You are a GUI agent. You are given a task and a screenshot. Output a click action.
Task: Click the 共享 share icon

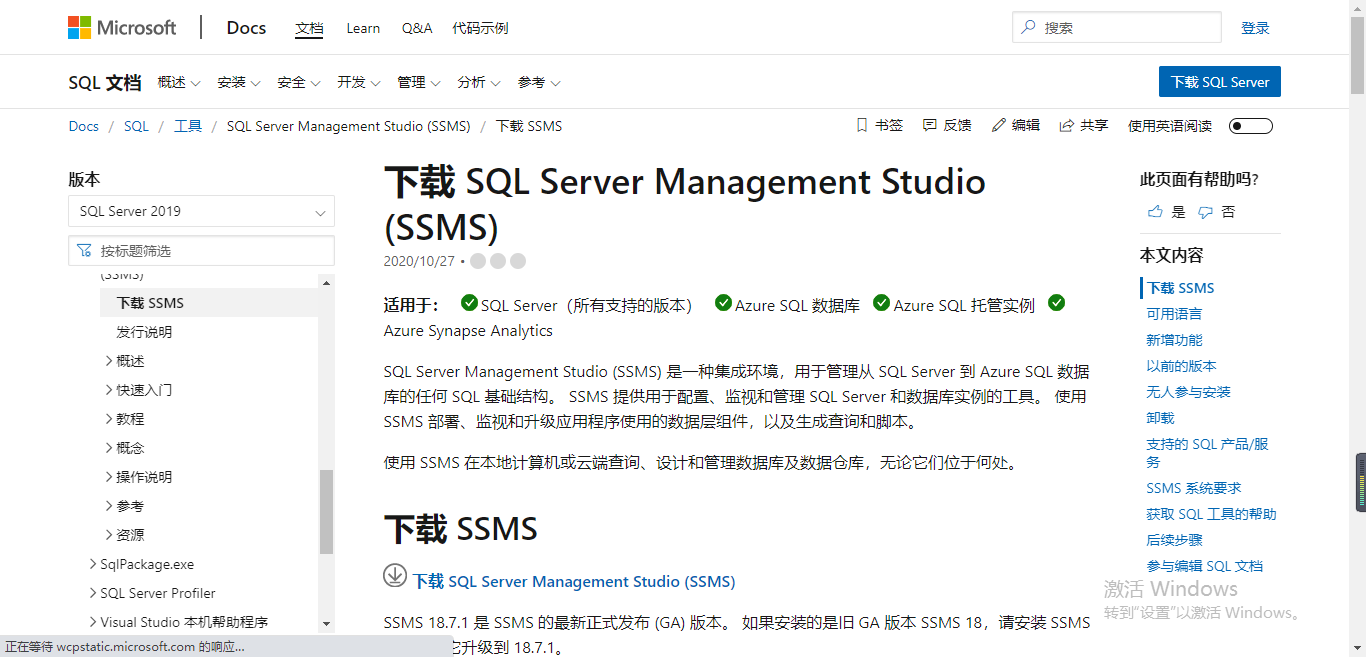pos(1065,125)
